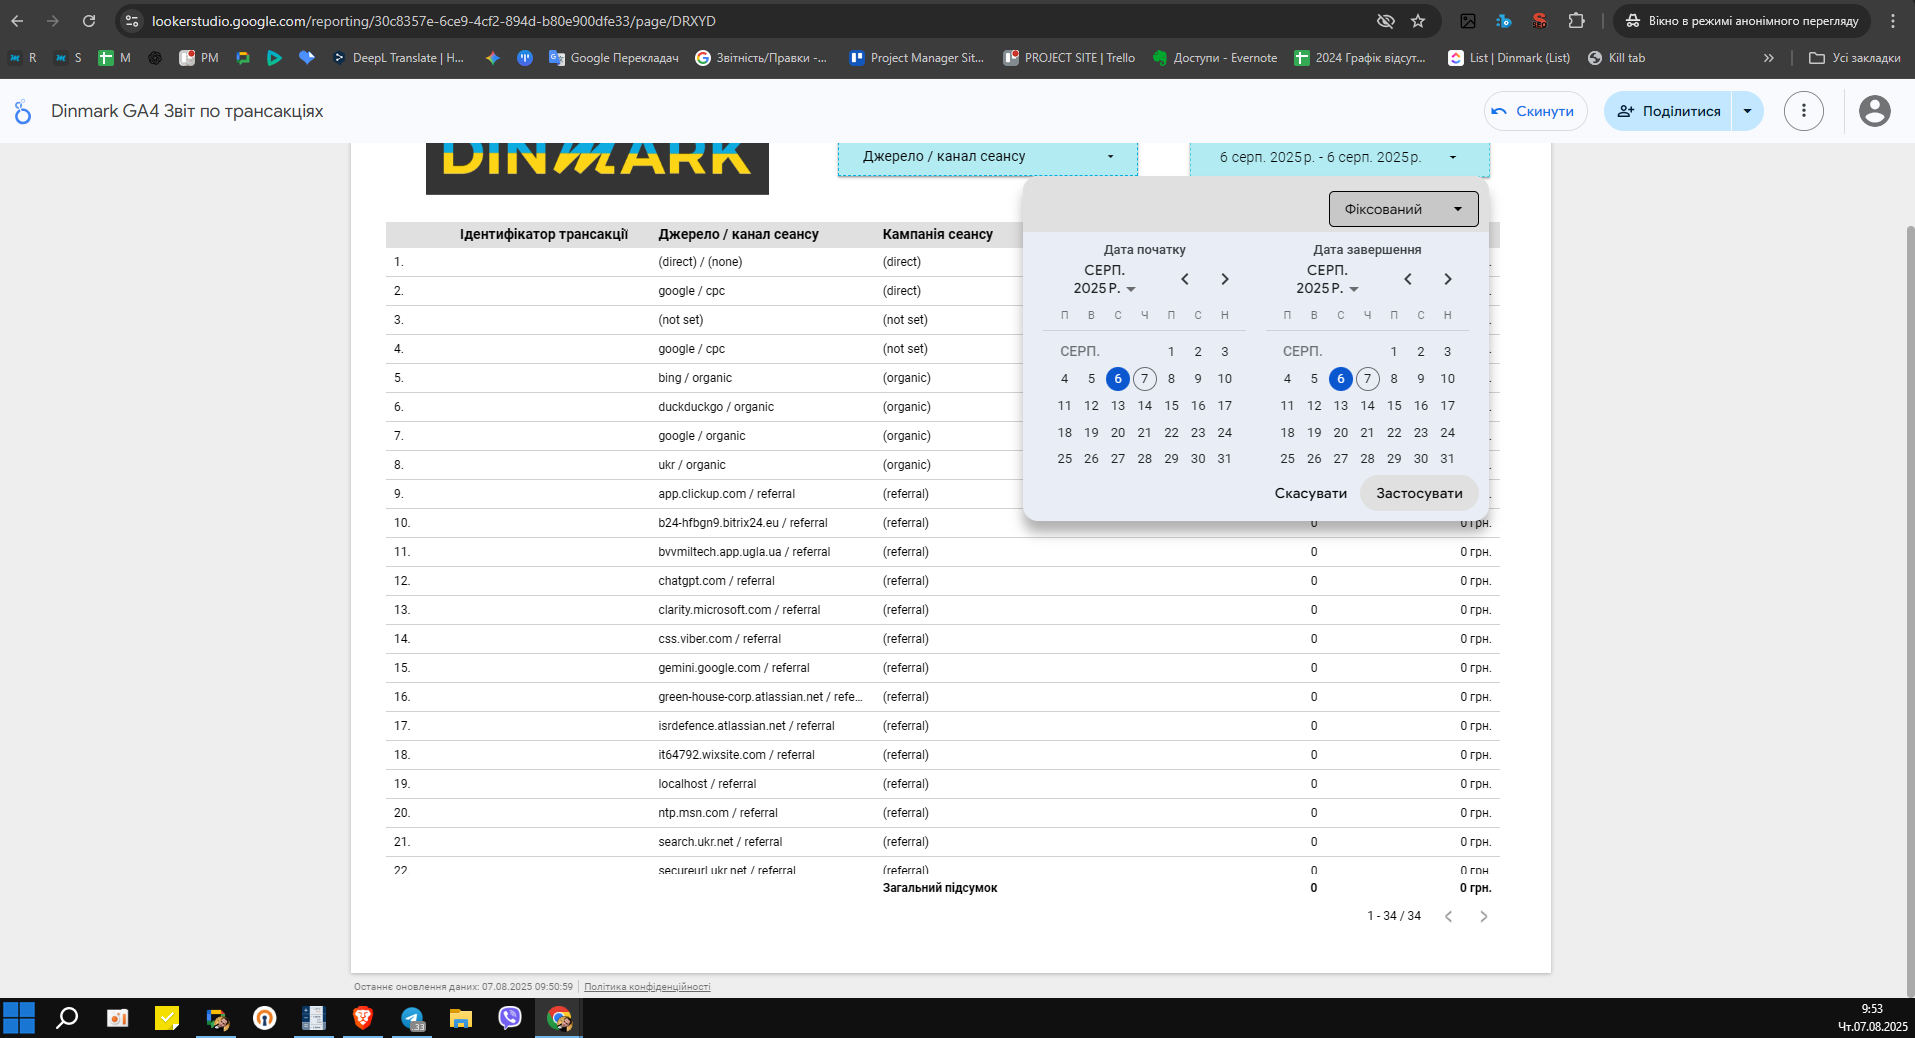Click the Скасувати button
The width and height of the screenshot is (1915, 1038).
1310,493
